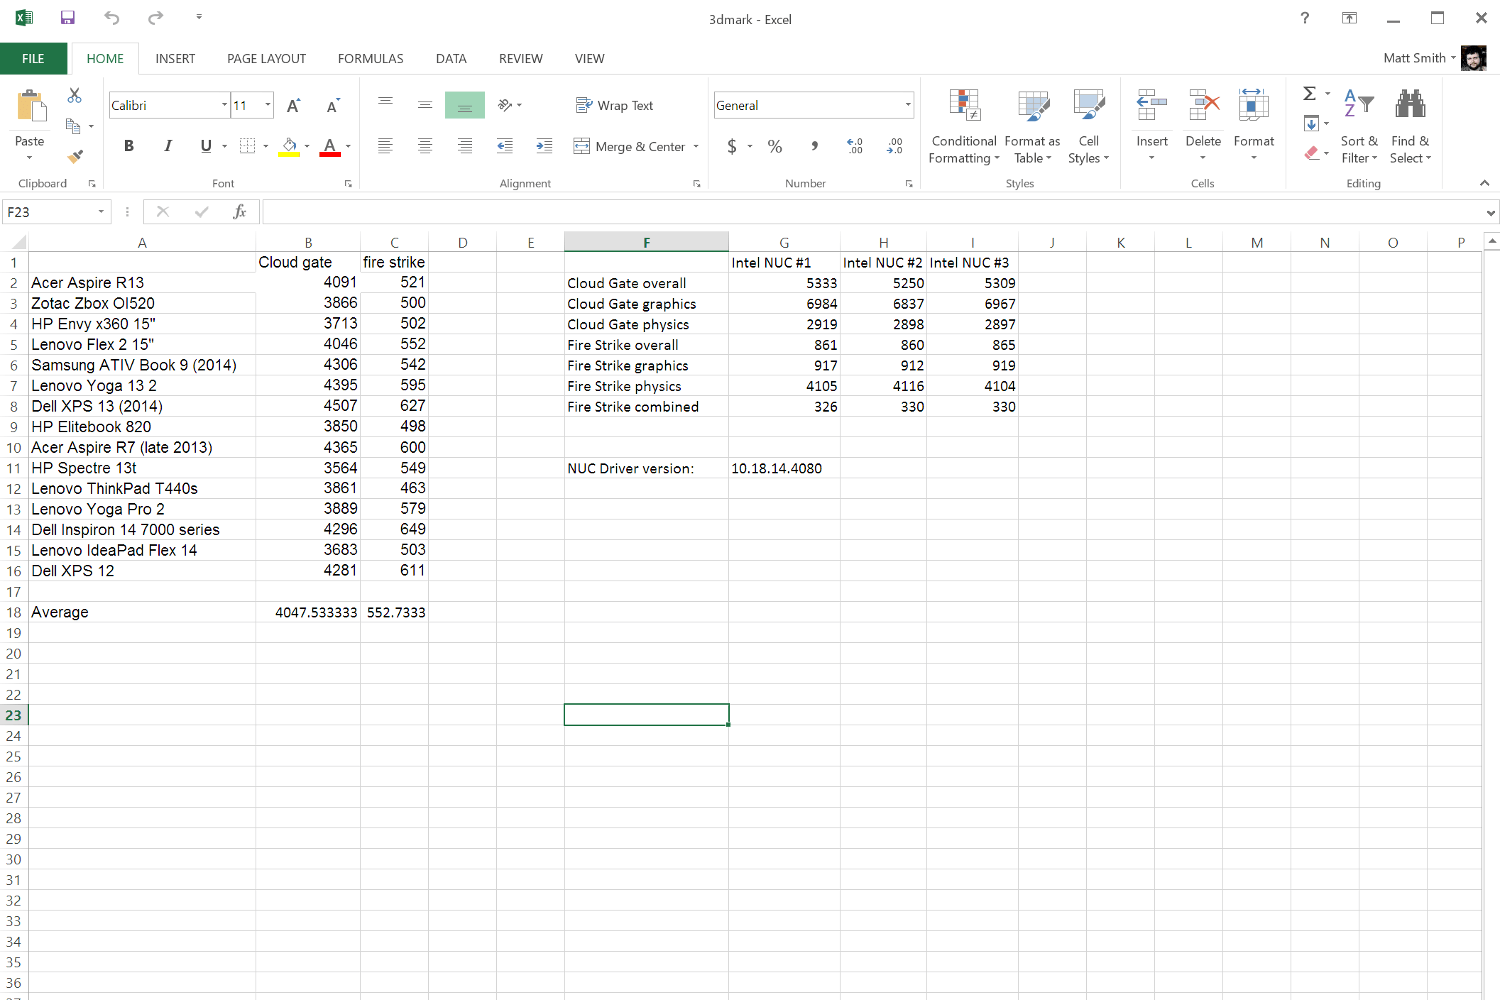The width and height of the screenshot is (1500, 1000).
Task: Toggle Wrap Text on
Action: point(615,105)
